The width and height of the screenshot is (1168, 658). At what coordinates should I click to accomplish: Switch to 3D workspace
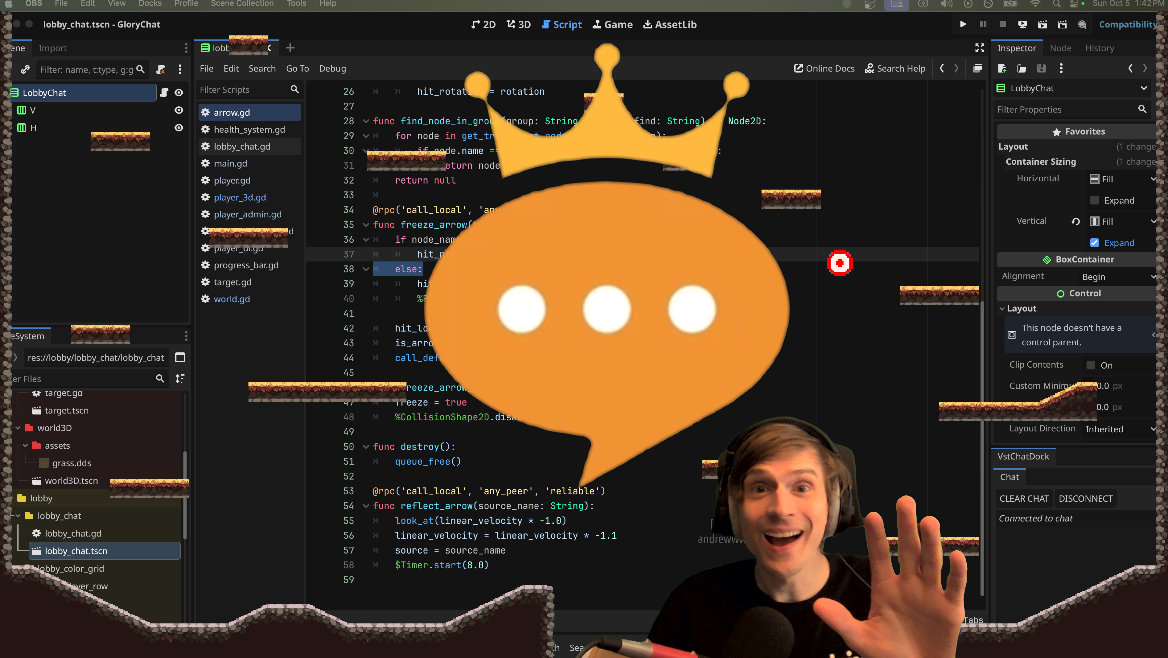[x=518, y=25]
